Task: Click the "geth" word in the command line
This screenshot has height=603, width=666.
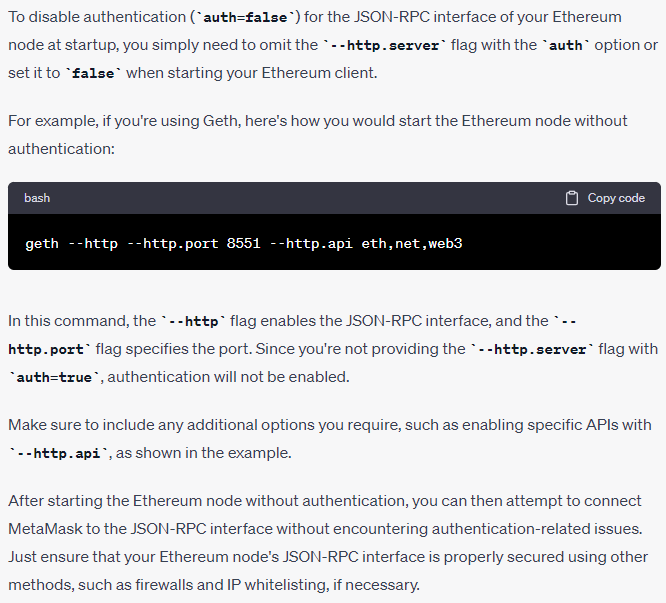Action: pyautogui.click(x=42, y=243)
